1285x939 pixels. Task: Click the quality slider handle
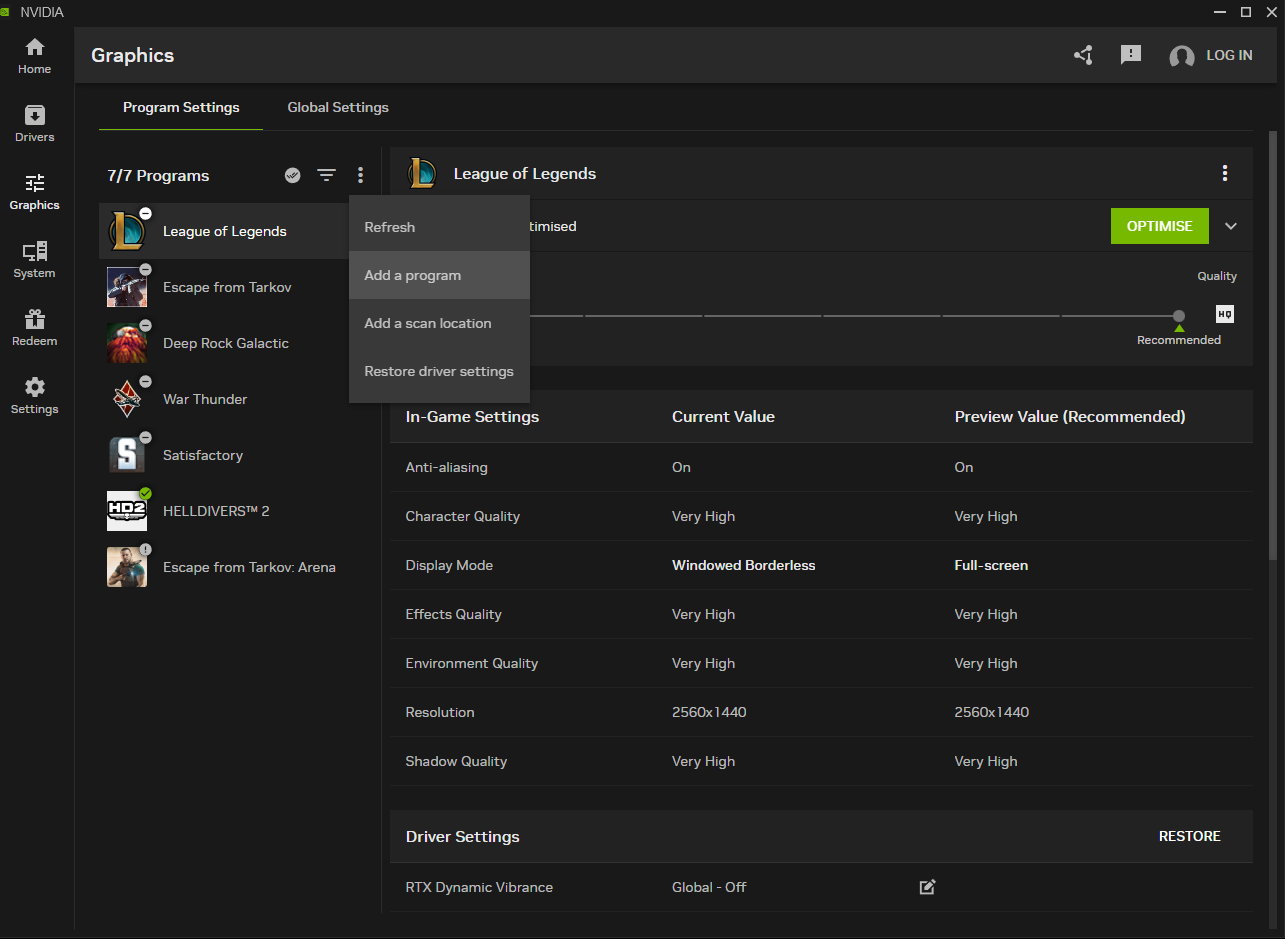pos(1179,316)
